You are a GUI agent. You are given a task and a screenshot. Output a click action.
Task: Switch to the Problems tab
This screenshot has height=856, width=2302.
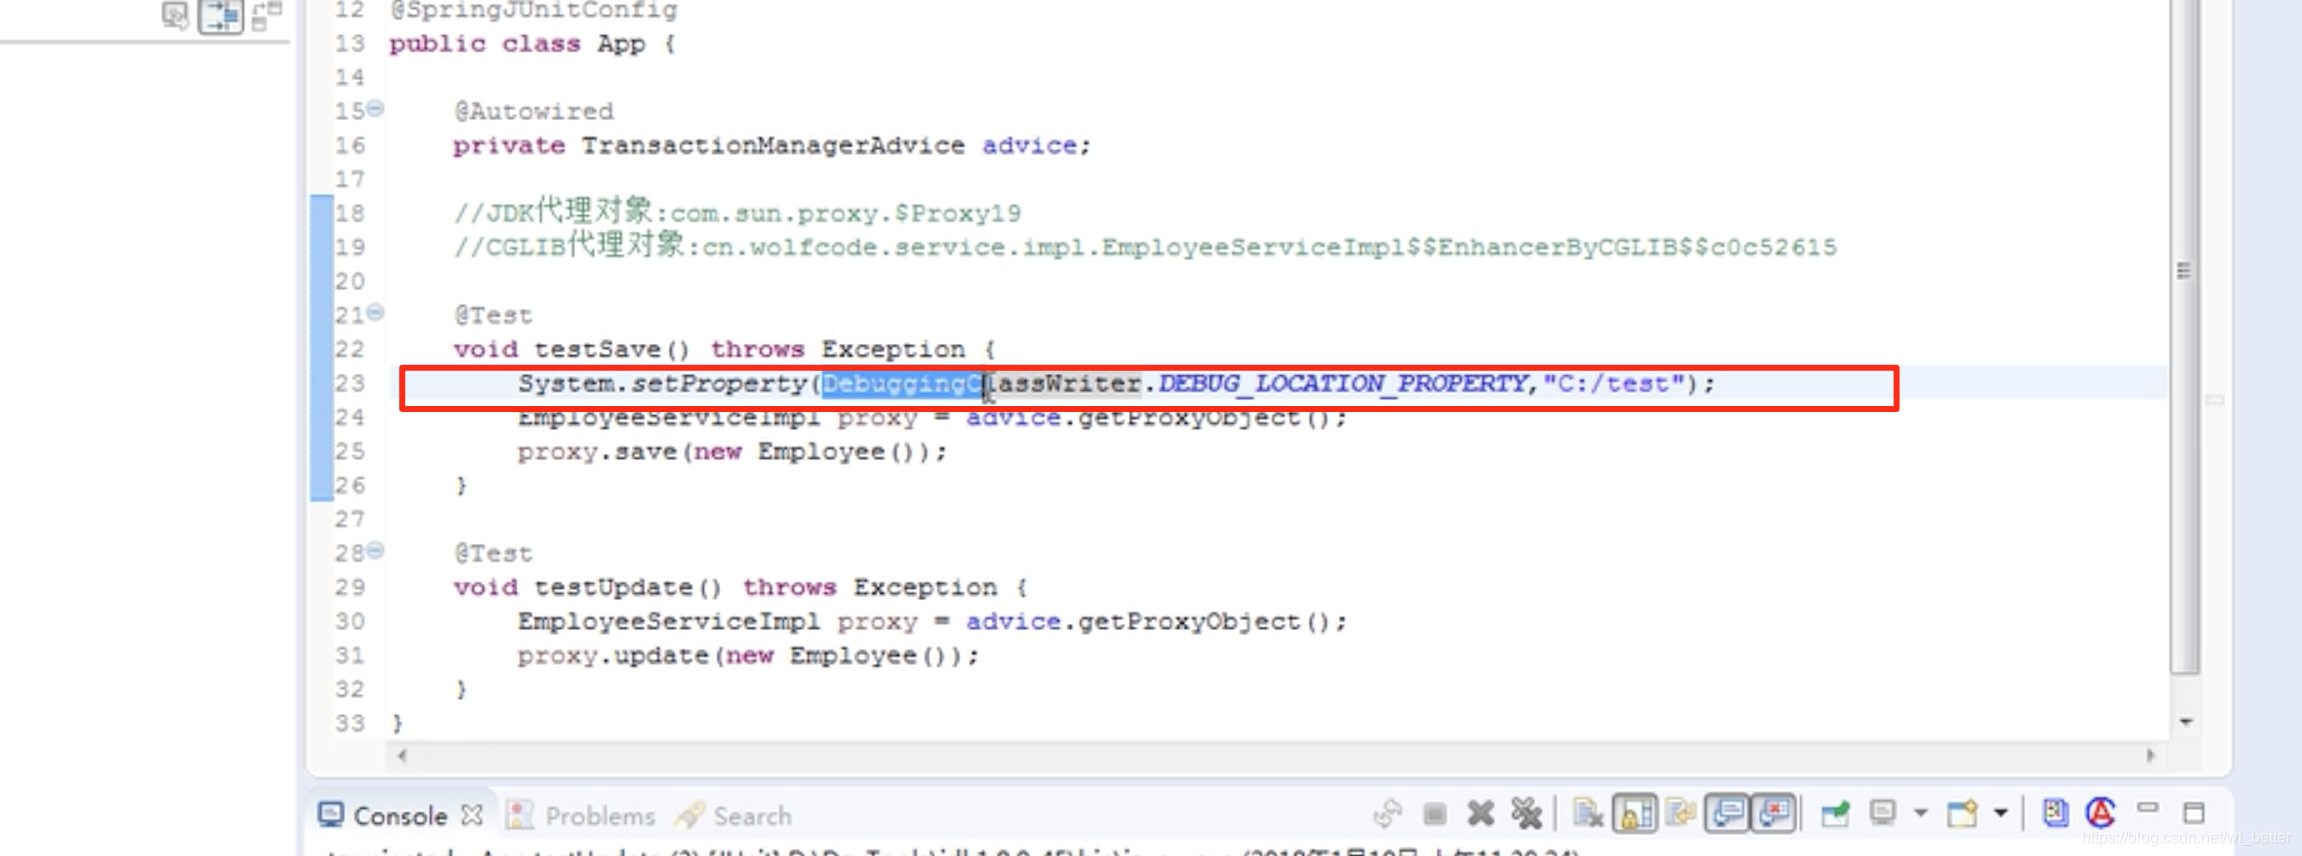(x=582, y=816)
